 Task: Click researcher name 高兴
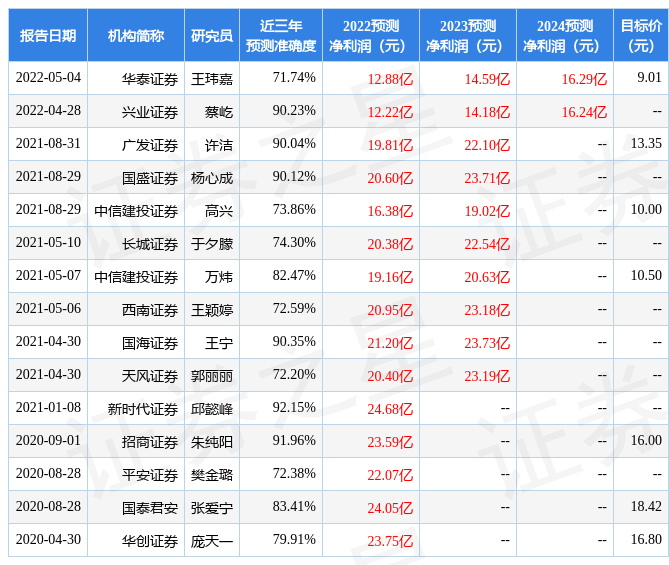[x=219, y=211]
